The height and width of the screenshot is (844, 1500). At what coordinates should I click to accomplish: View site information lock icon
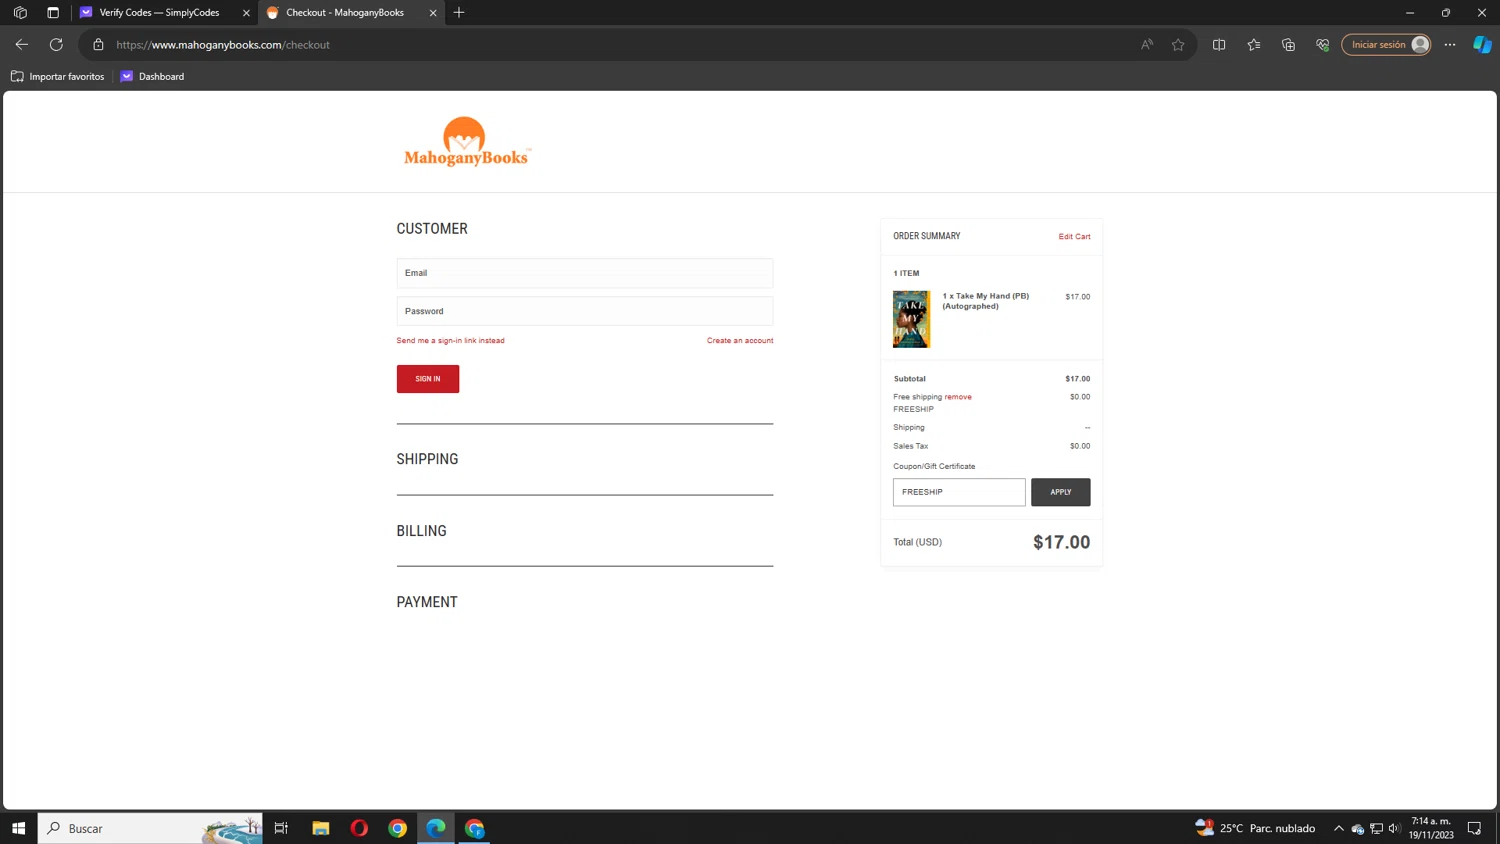(98, 44)
